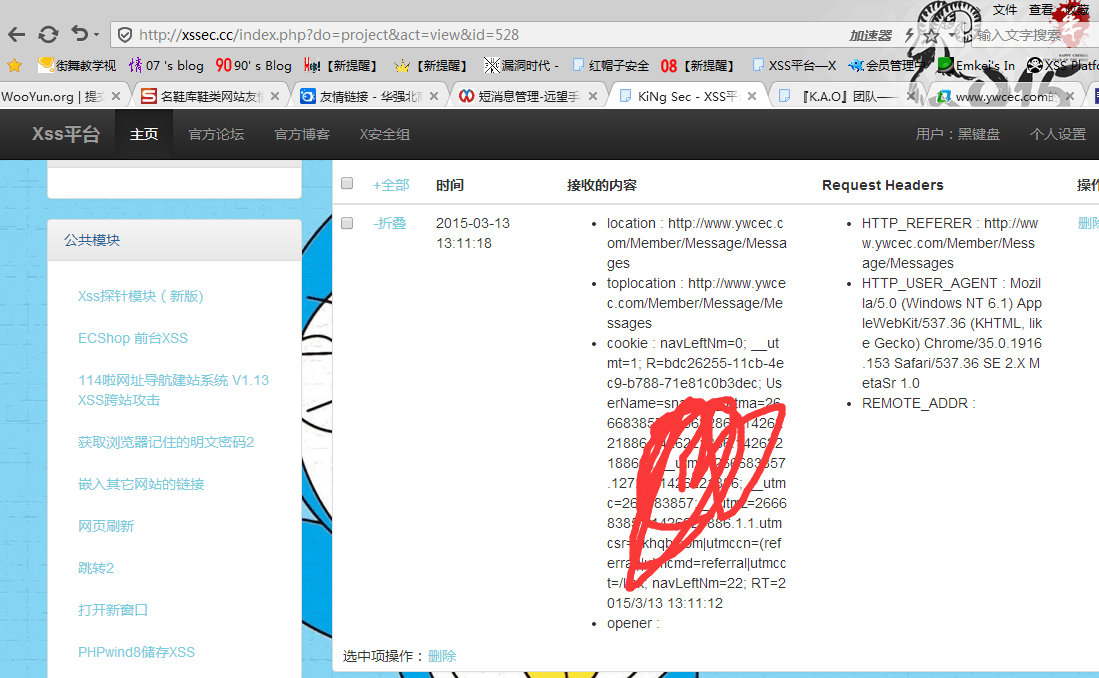1099x678 pixels.
Task: Close the 友情链接 tab
Action: click(434, 96)
